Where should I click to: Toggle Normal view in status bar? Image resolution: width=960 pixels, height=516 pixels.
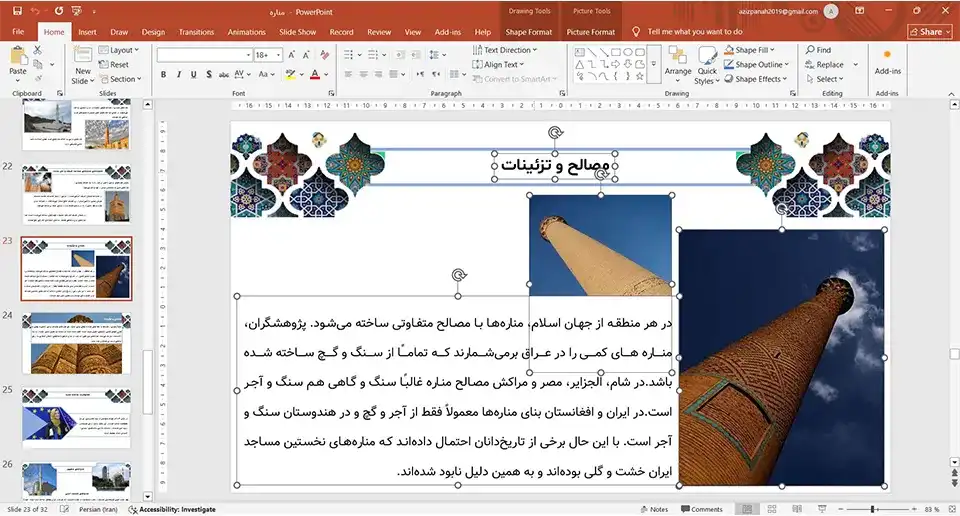[x=747, y=509]
